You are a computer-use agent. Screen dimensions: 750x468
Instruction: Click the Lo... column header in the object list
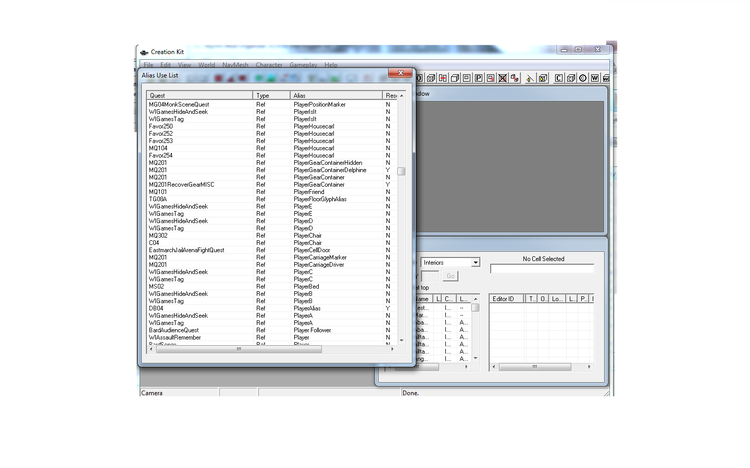coord(557,299)
